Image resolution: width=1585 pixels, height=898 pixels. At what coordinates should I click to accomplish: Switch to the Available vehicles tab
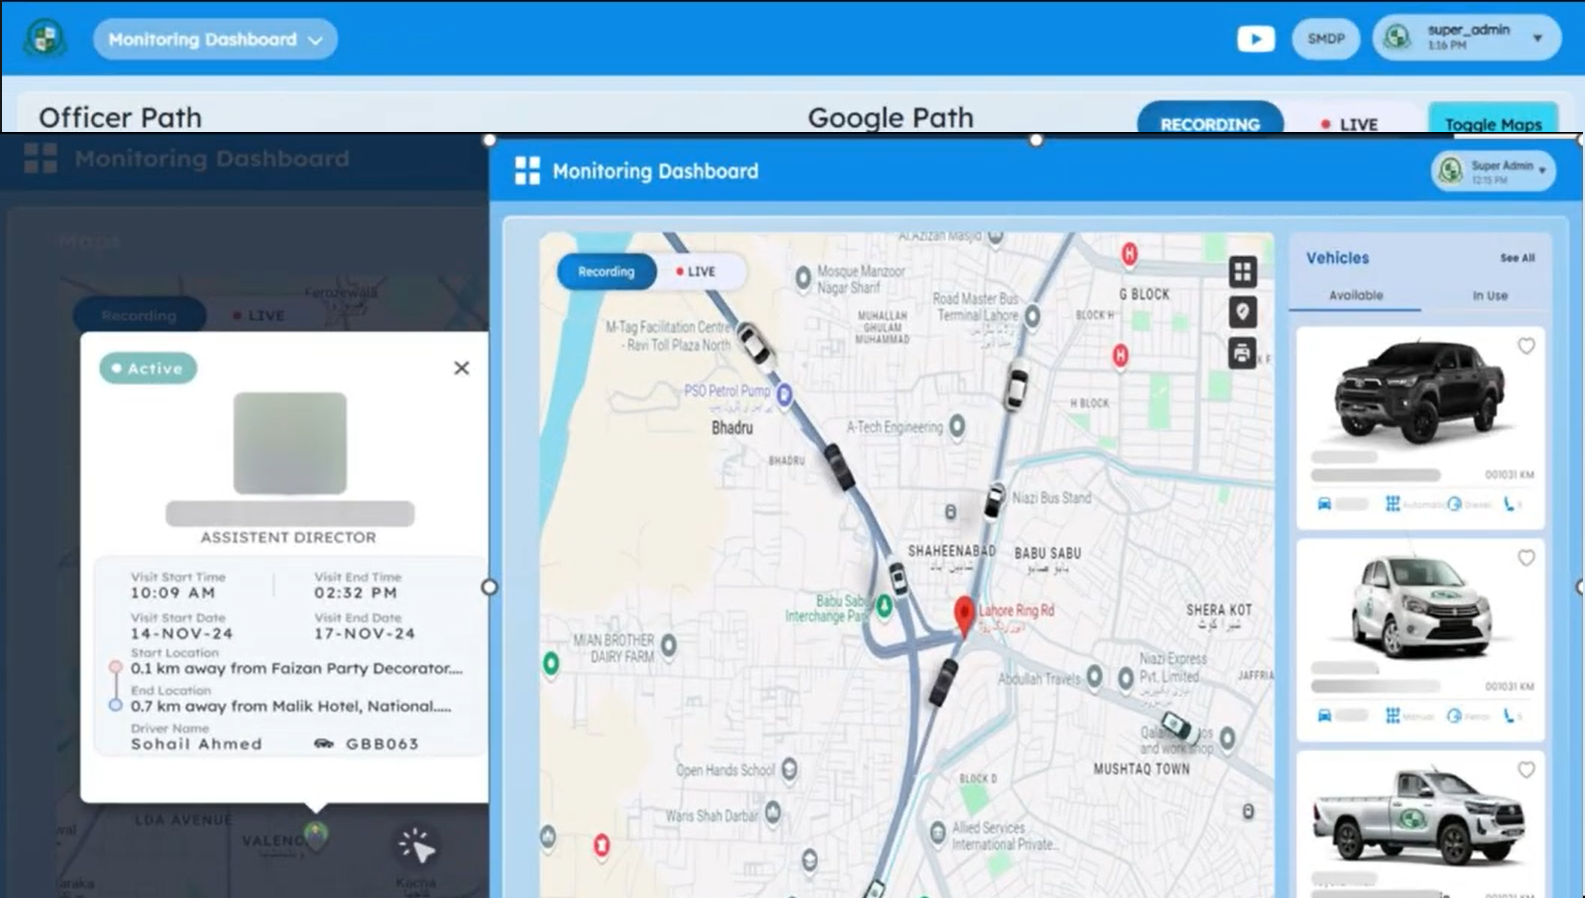click(x=1355, y=296)
